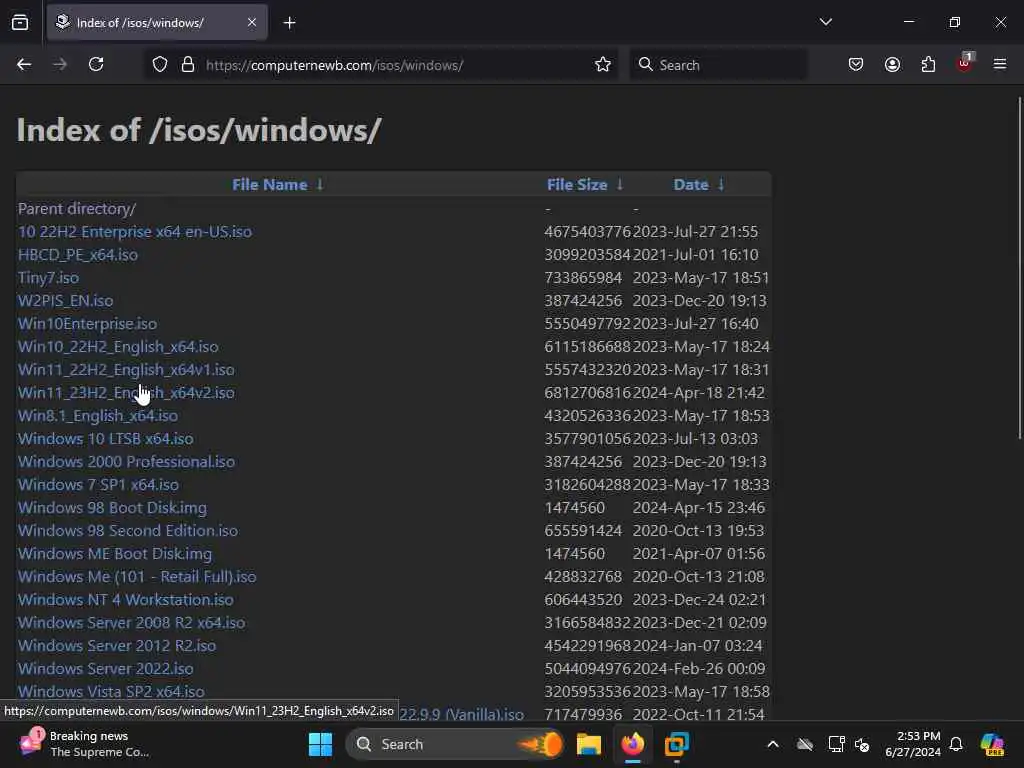Open the taskbar notification bell
Screen dimensions: 1024x768
click(x=956, y=744)
